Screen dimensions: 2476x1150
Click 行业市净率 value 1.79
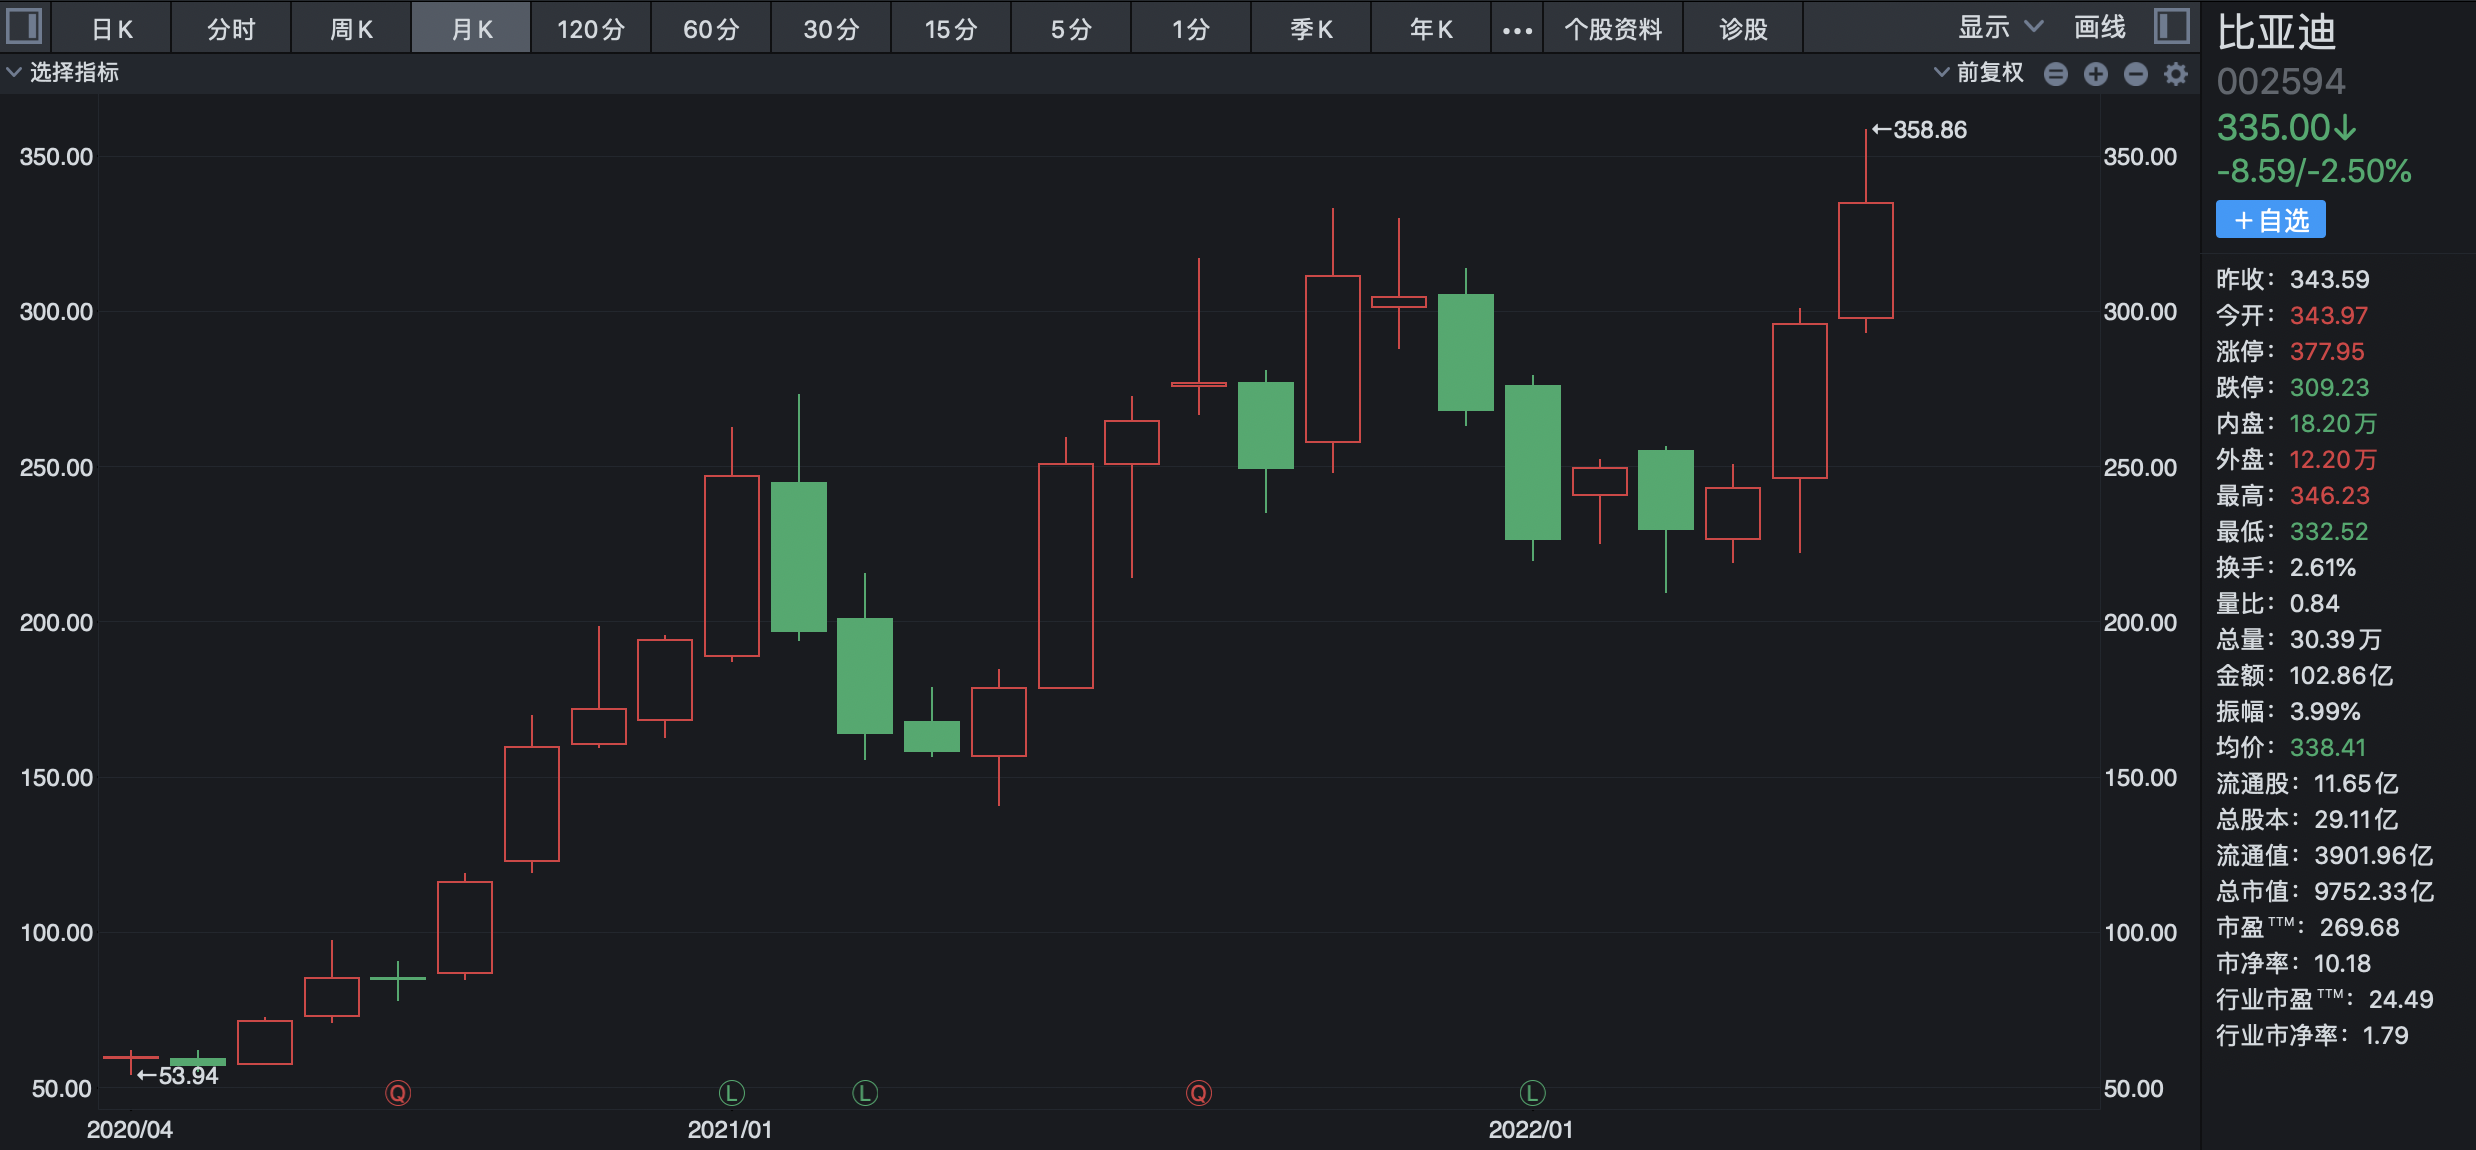tap(2386, 1035)
